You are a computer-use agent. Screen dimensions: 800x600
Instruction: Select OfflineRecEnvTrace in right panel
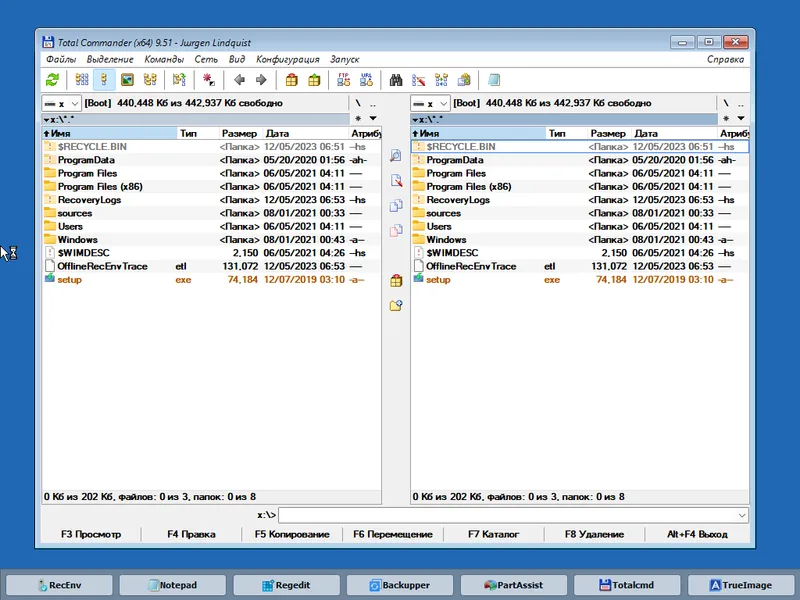(x=580, y=266)
